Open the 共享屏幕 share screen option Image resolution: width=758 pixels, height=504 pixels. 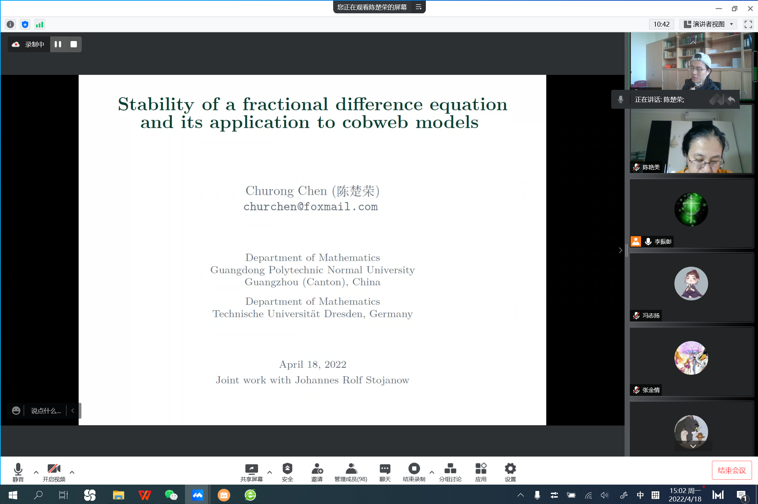point(251,471)
